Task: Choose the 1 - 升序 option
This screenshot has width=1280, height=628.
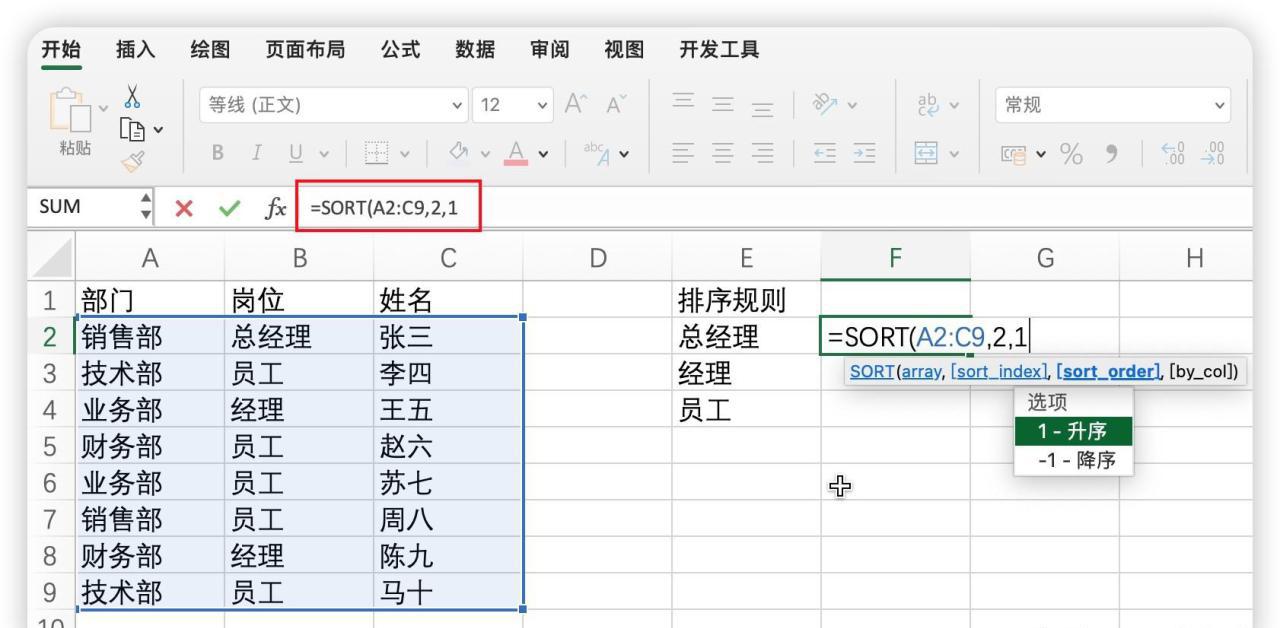Action: pyautogui.click(x=1073, y=432)
